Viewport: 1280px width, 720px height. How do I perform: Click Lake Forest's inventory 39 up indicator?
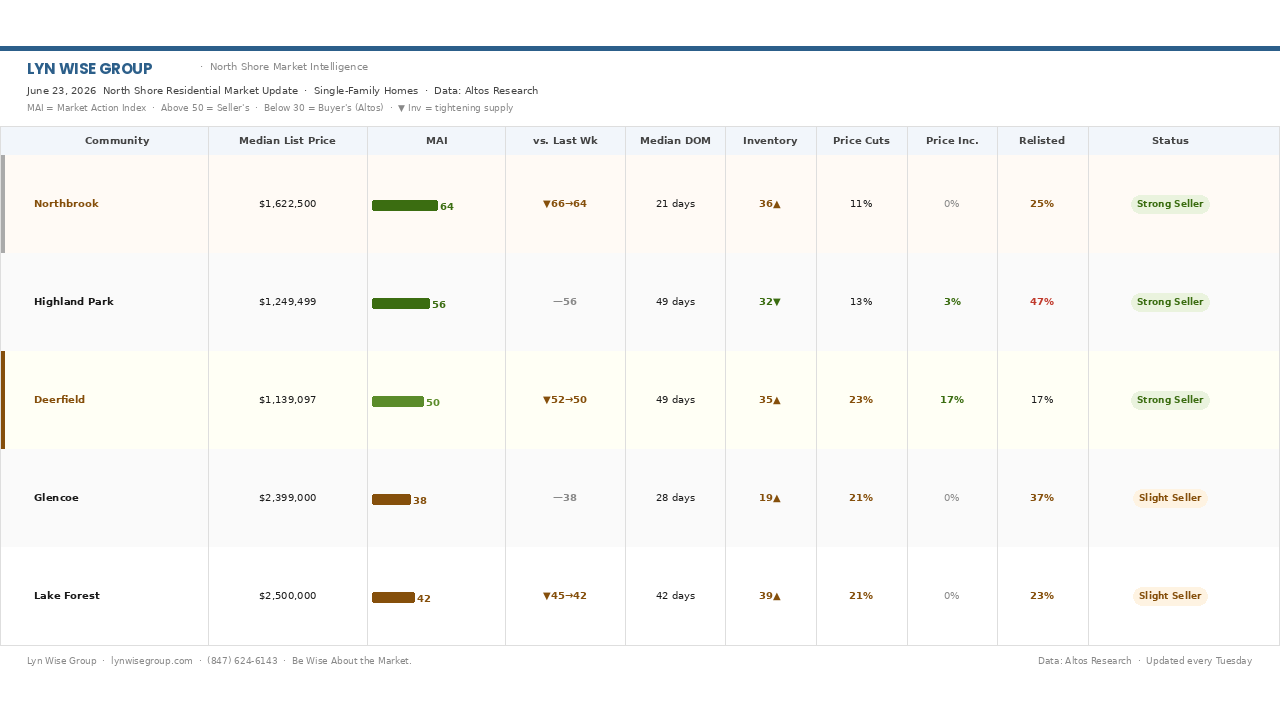[x=770, y=596]
